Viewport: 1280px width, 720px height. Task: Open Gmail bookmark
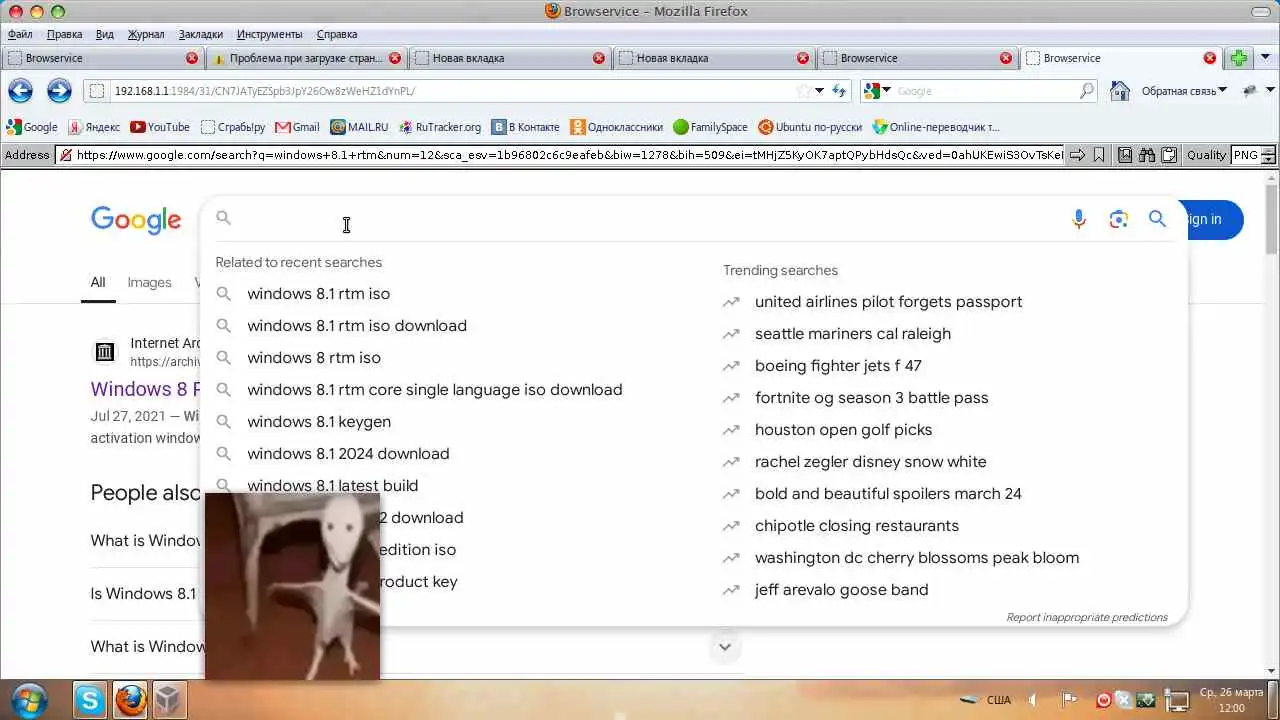297,127
